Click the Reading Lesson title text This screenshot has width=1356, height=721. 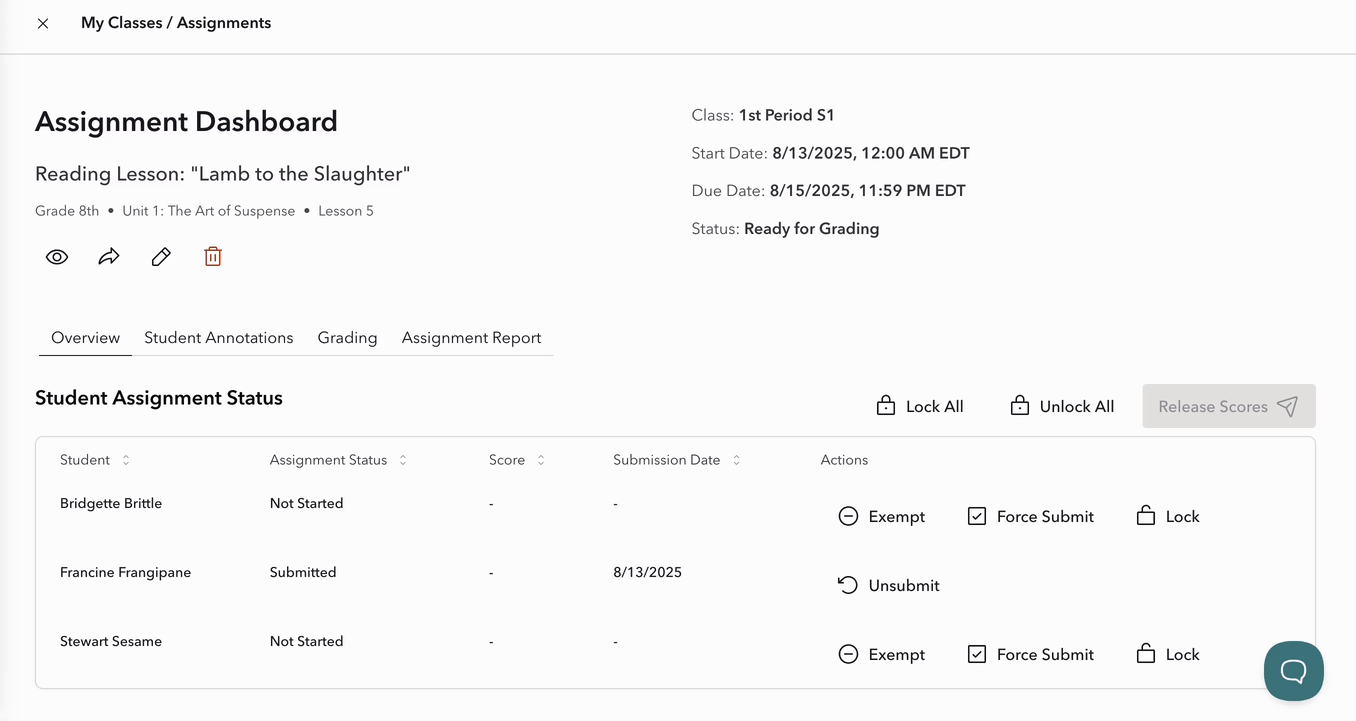tap(223, 174)
